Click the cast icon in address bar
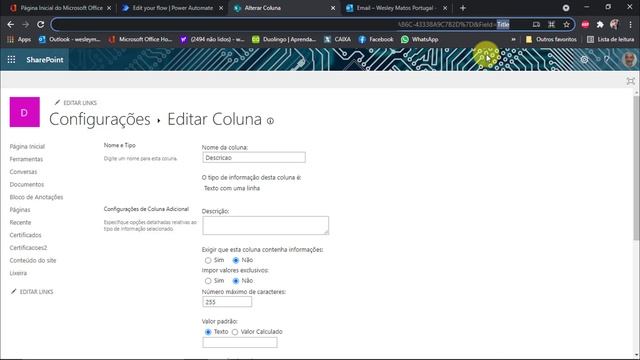The width and height of the screenshot is (640, 360). coord(536,24)
